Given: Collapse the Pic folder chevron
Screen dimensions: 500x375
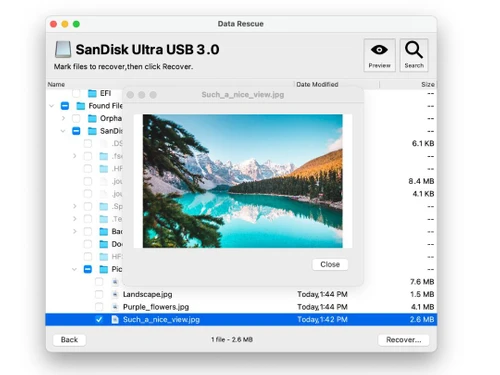Looking at the screenshot, I should point(74,269).
